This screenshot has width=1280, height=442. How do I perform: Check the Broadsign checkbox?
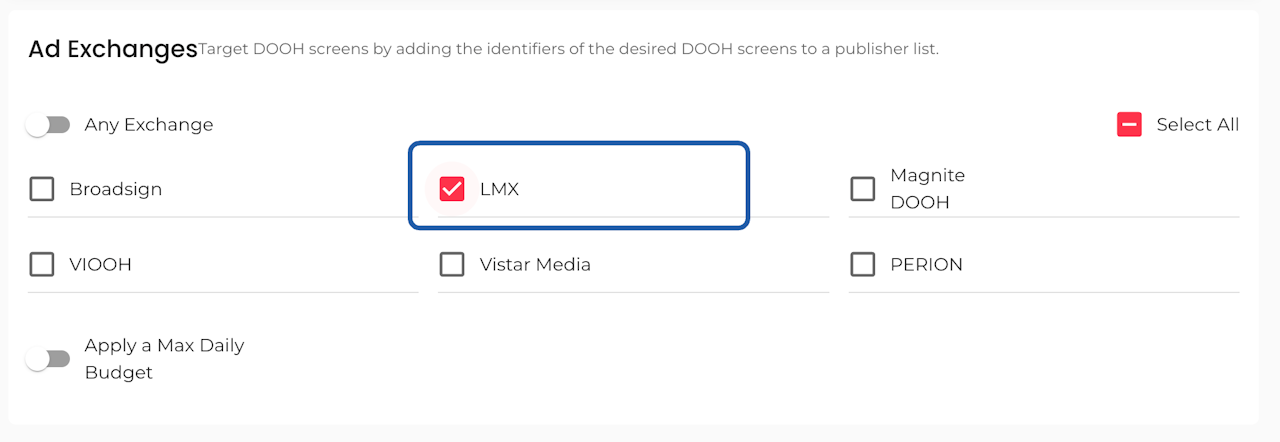click(42, 189)
